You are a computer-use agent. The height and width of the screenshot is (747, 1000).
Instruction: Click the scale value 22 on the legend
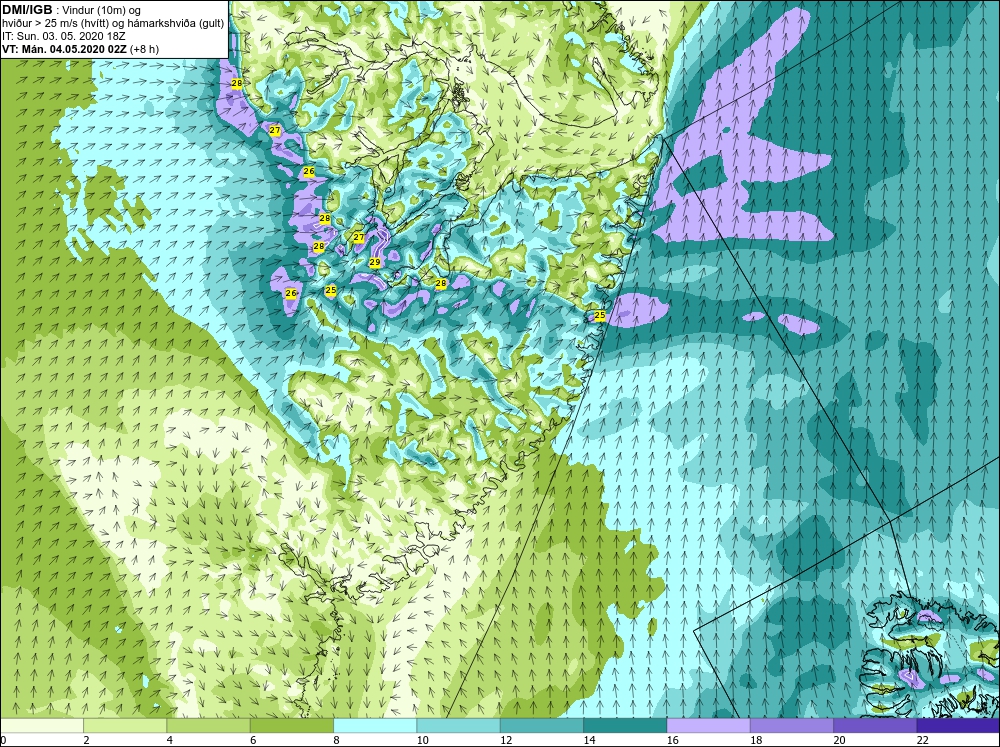click(x=922, y=740)
